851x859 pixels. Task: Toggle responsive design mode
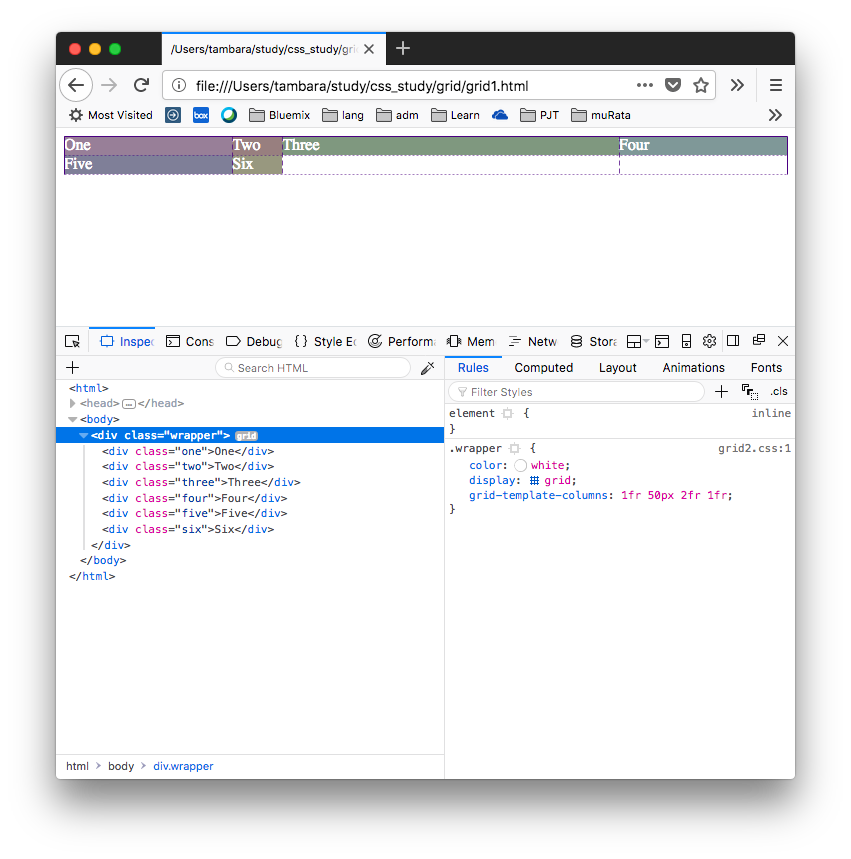686,341
